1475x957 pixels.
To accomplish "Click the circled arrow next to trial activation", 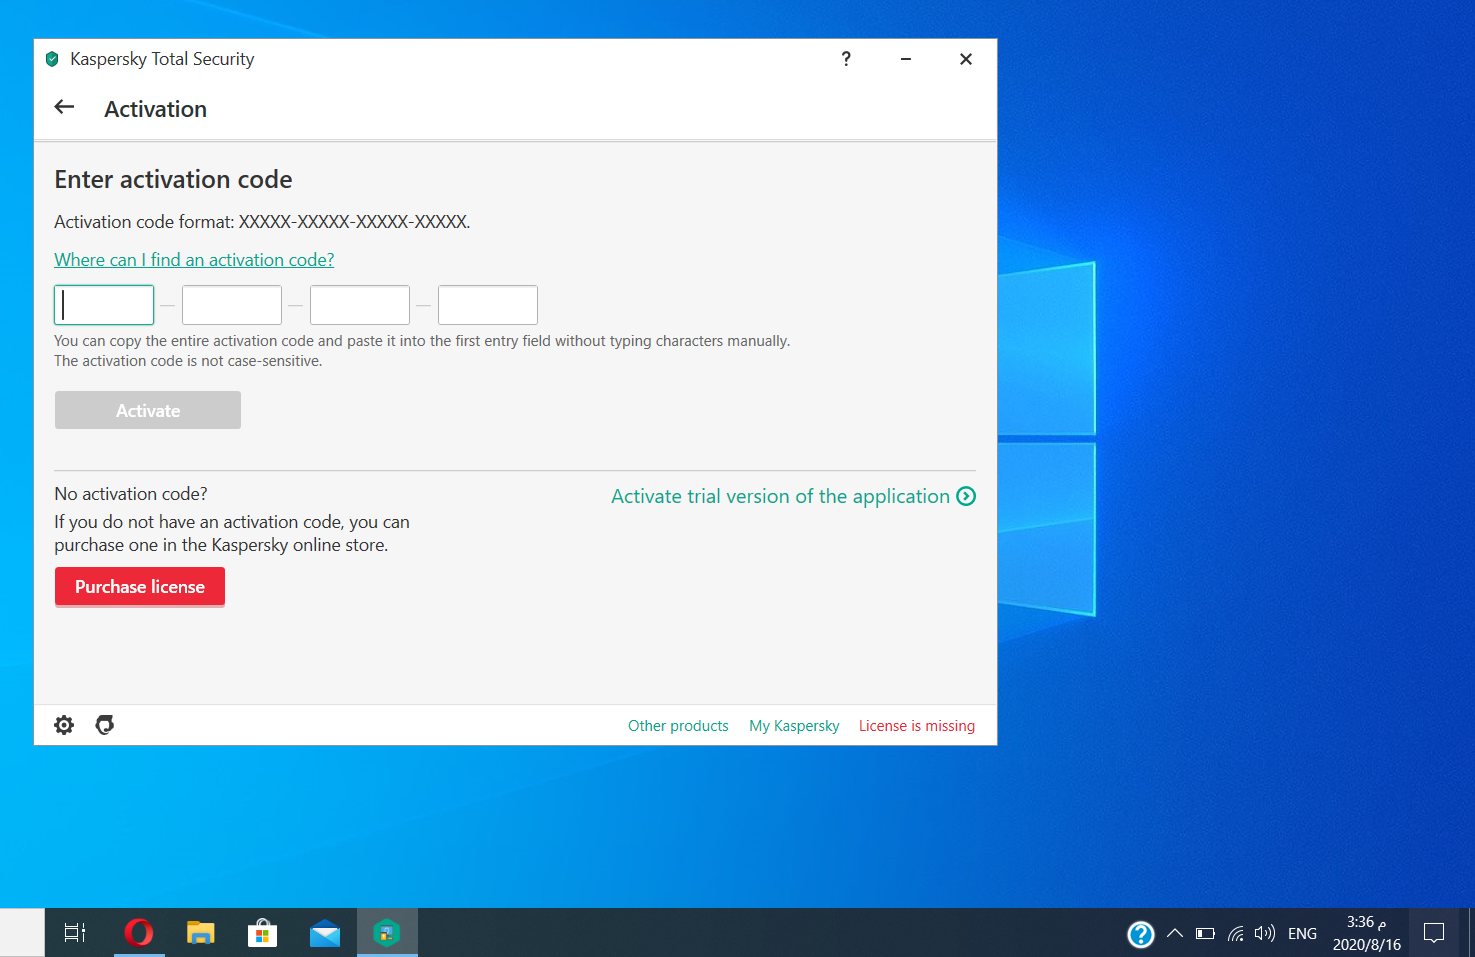I will (966, 496).
